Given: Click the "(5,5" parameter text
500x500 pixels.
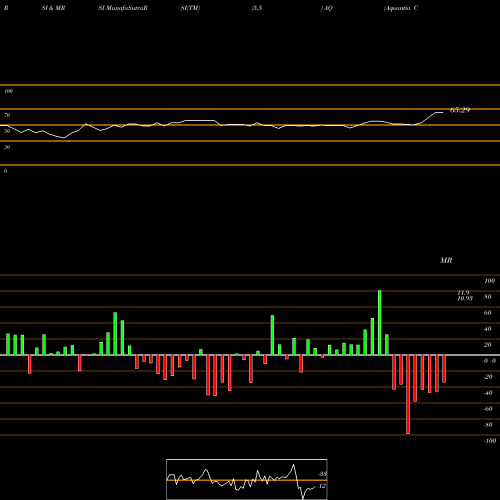Looking at the screenshot, I should coord(257,8).
